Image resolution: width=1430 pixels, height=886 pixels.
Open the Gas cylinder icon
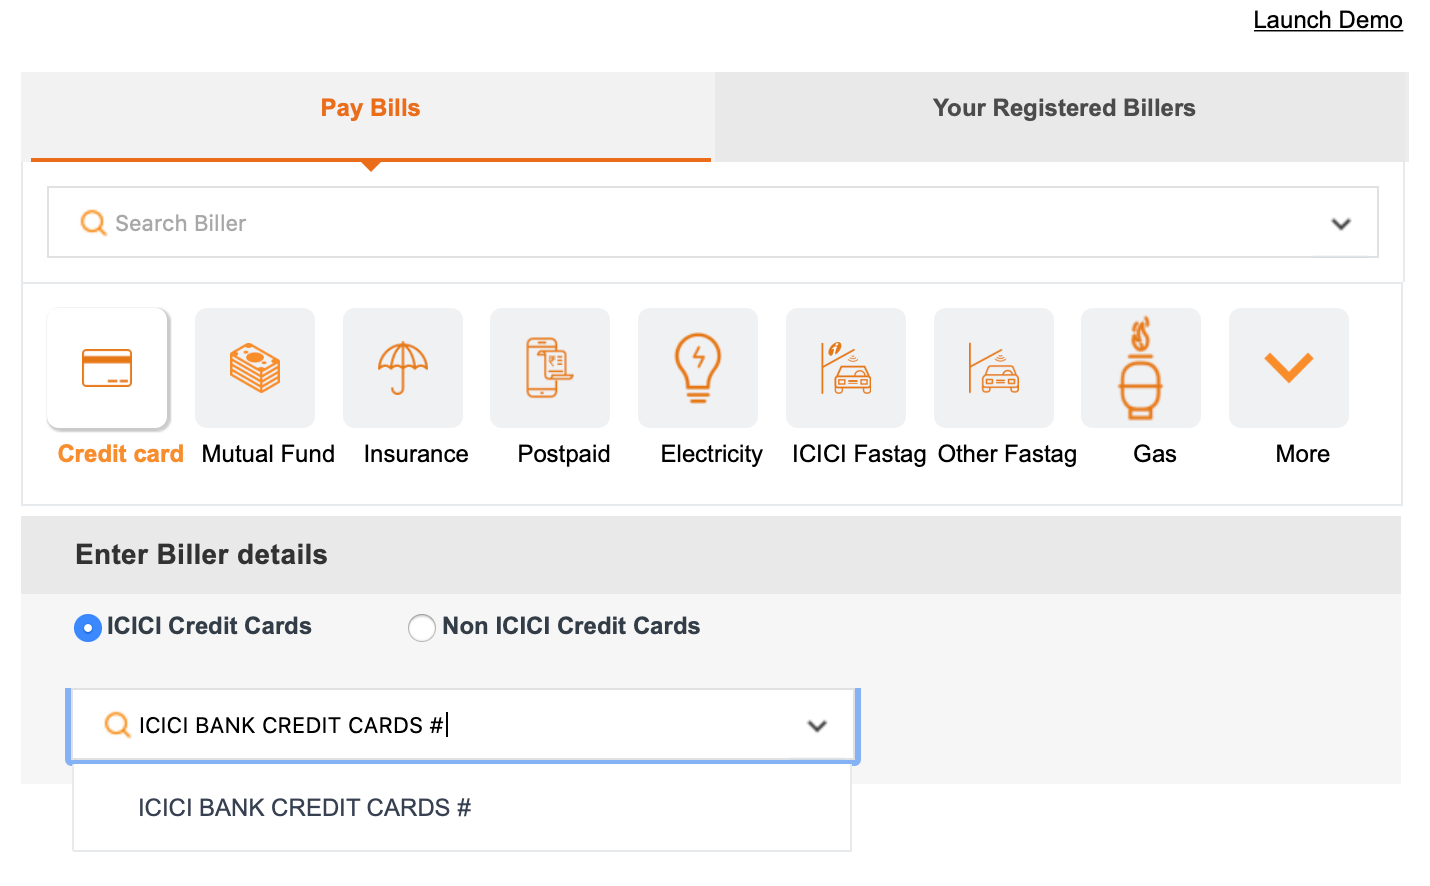click(1141, 367)
